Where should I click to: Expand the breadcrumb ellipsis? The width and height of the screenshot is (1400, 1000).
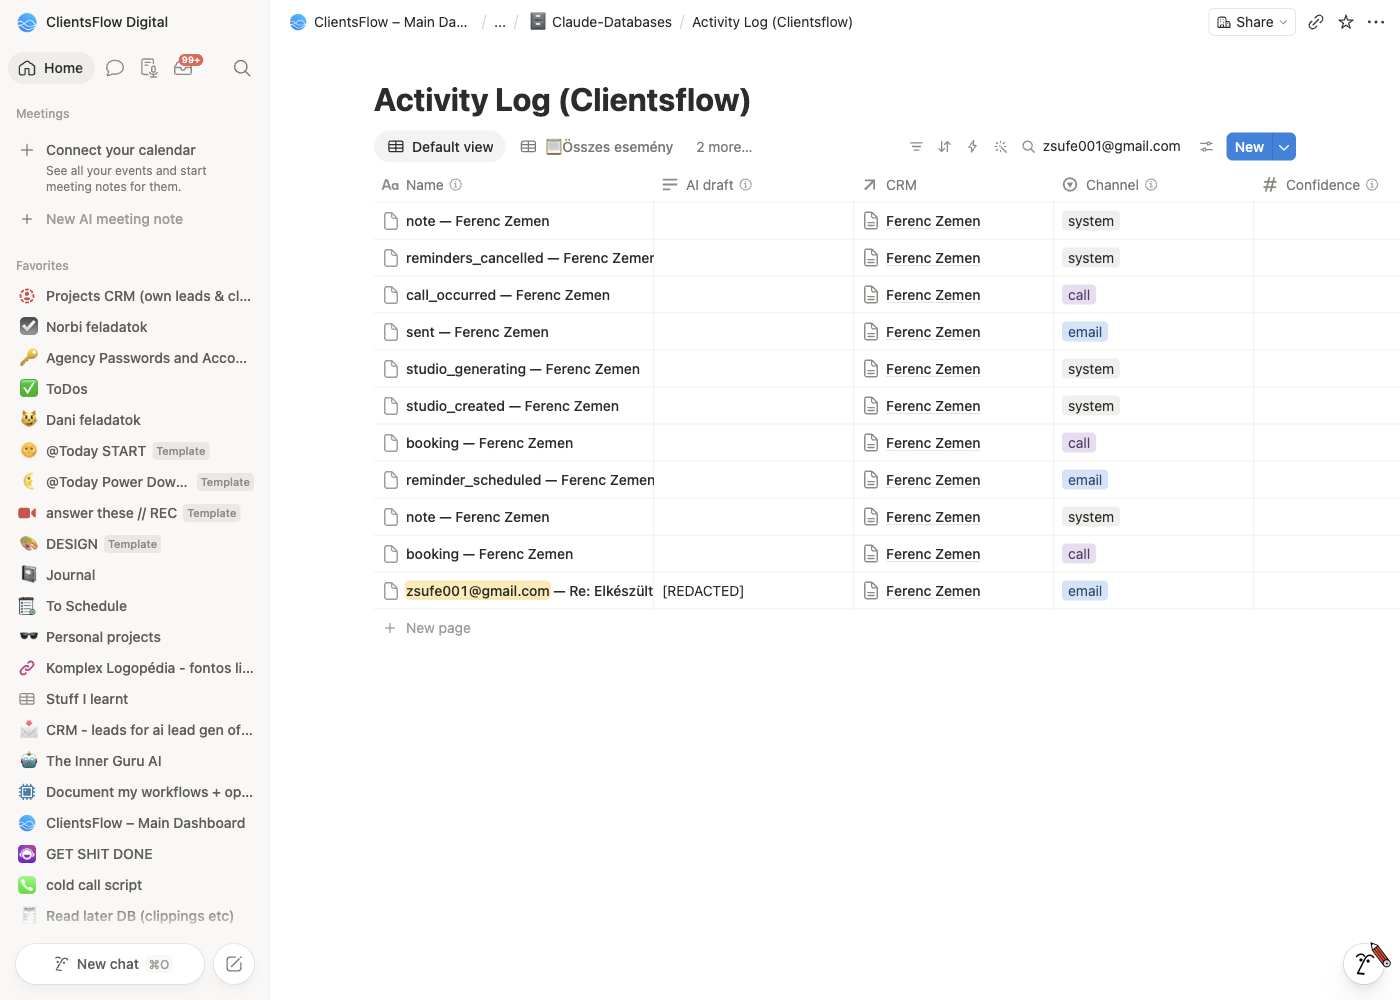pyautogui.click(x=500, y=22)
